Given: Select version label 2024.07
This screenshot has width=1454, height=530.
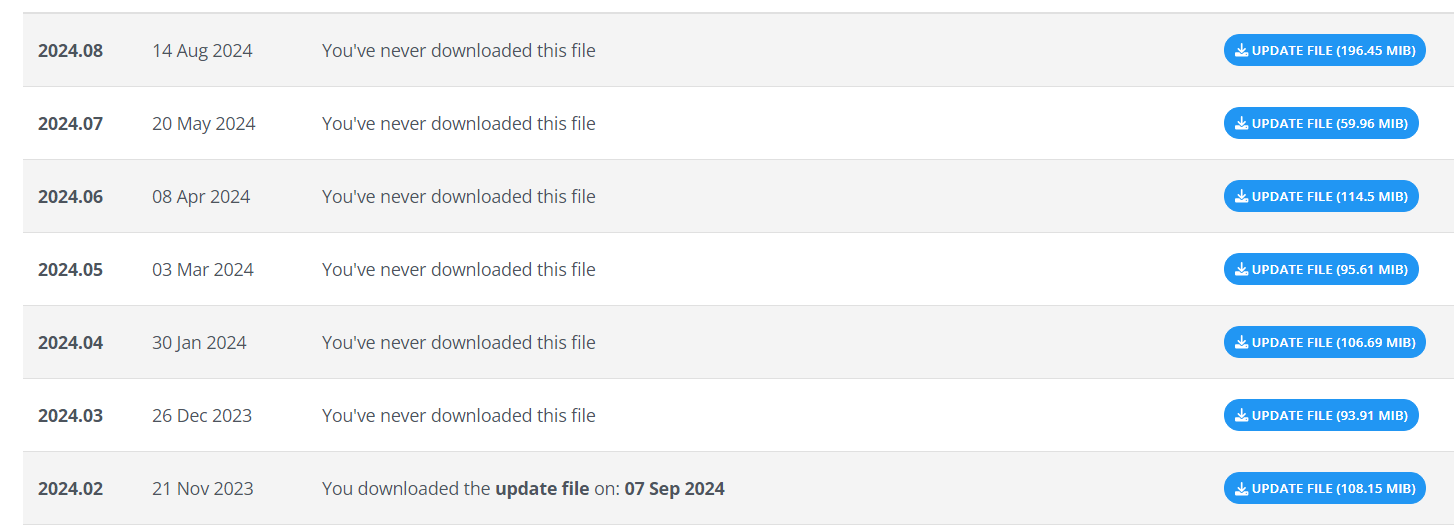Looking at the screenshot, I should click(x=70, y=124).
